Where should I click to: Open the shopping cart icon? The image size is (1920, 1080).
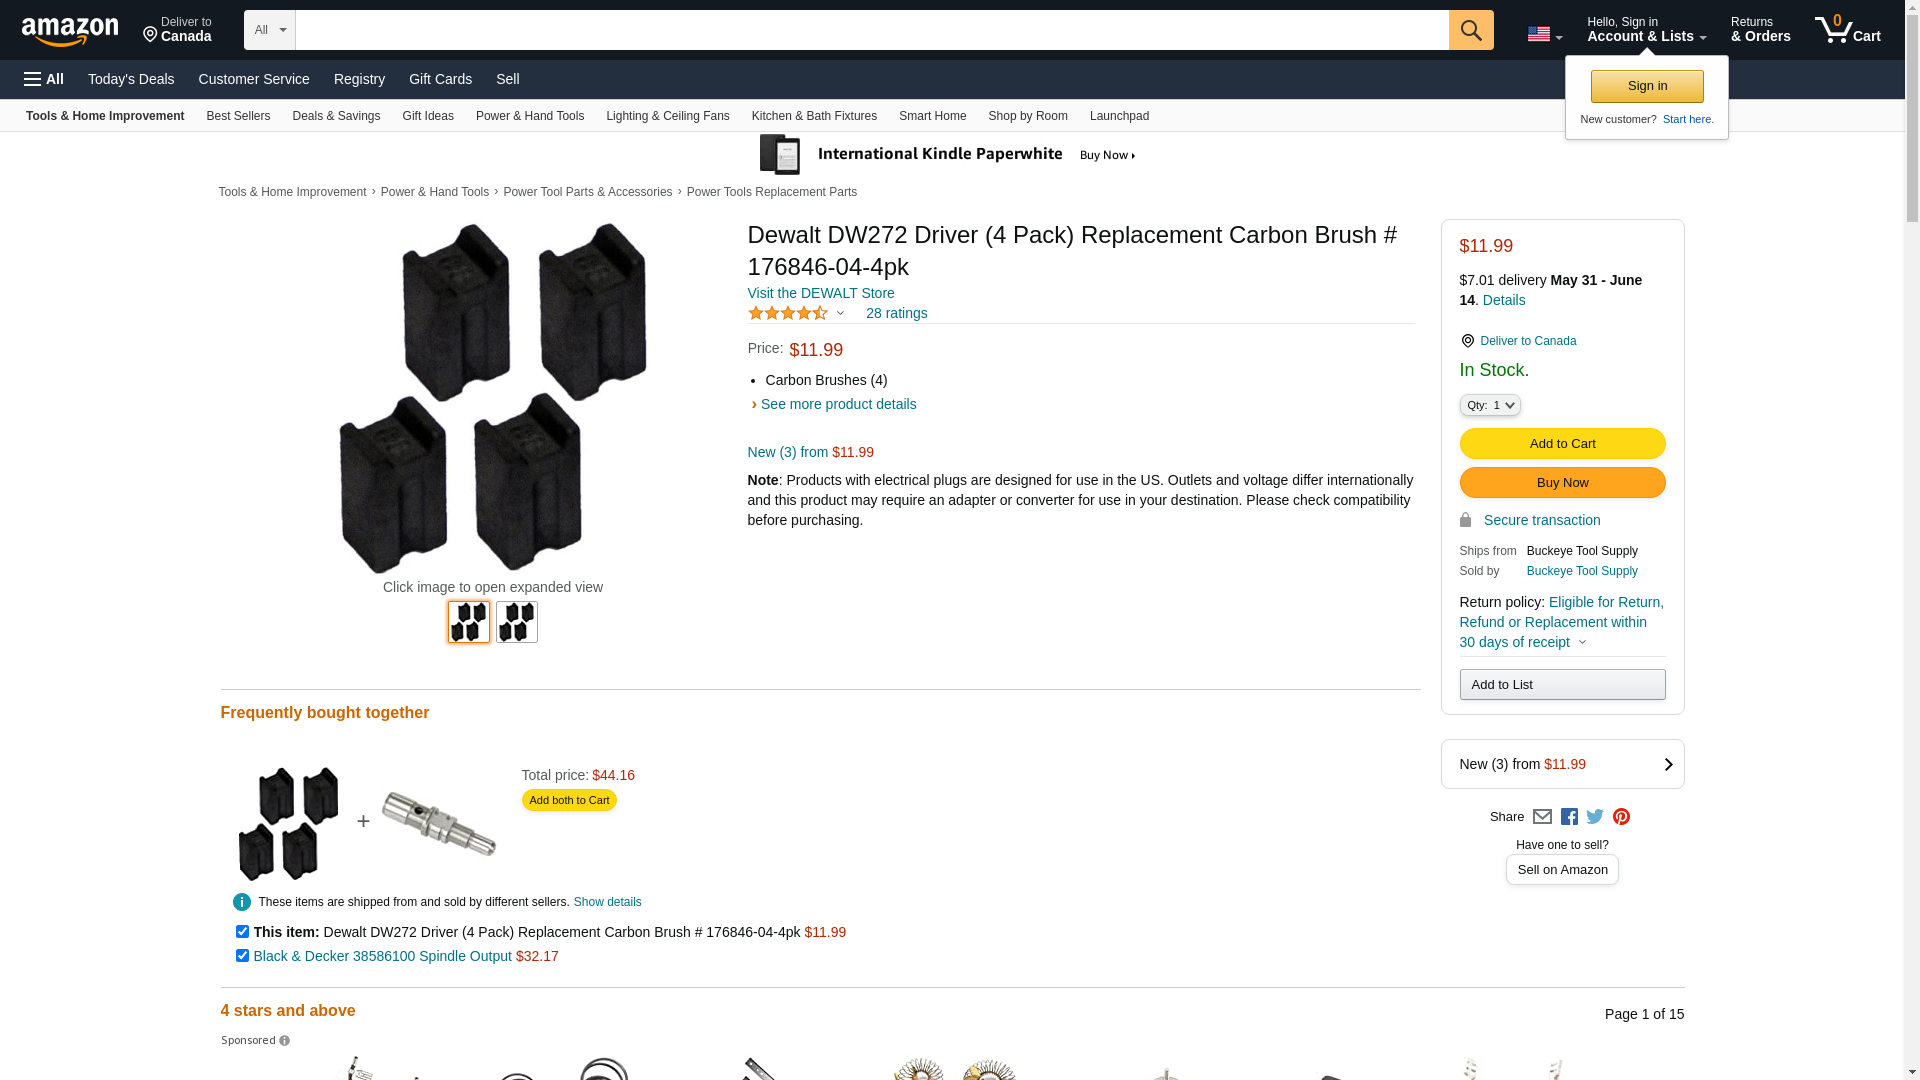(x=1846, y=30)
